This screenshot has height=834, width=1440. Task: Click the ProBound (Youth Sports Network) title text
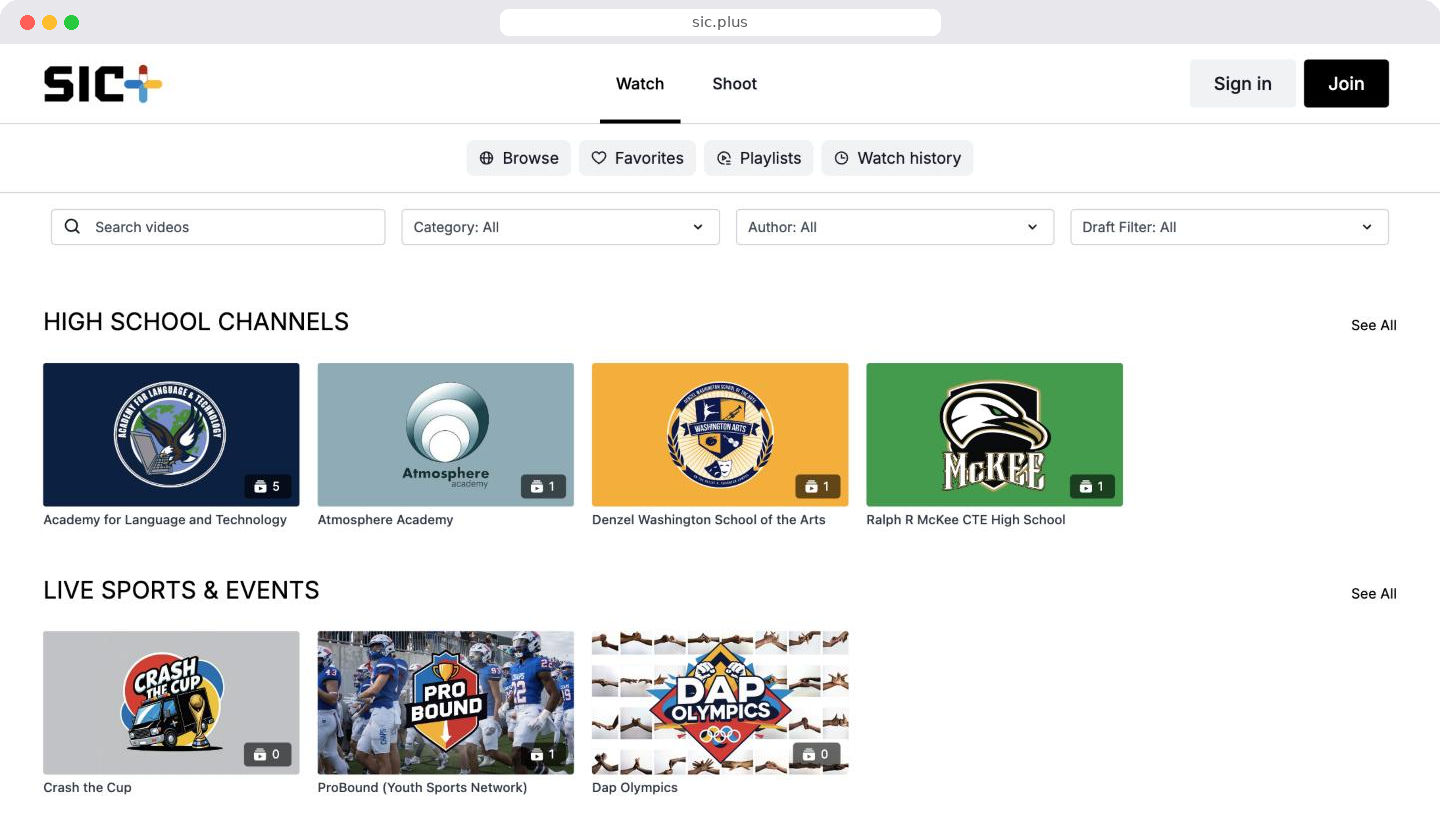click(x=422, y=788)
